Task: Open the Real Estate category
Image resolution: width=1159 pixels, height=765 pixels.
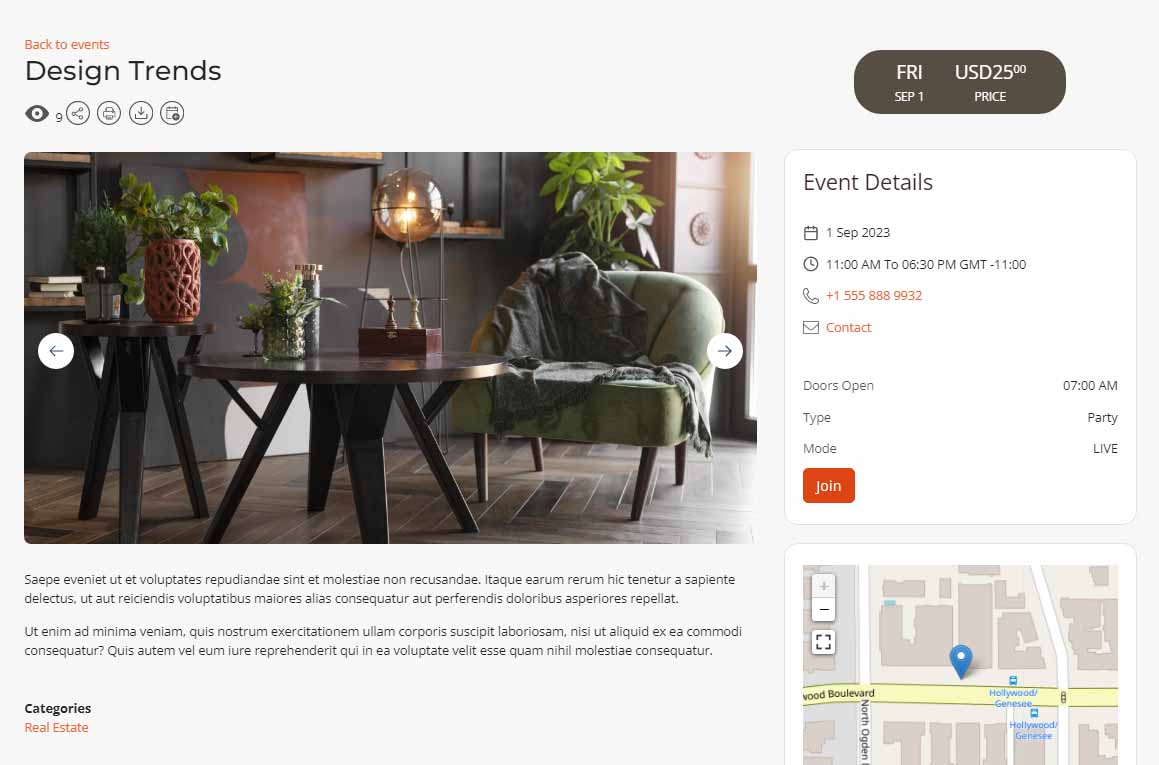Action: click(x=56, y=727)
